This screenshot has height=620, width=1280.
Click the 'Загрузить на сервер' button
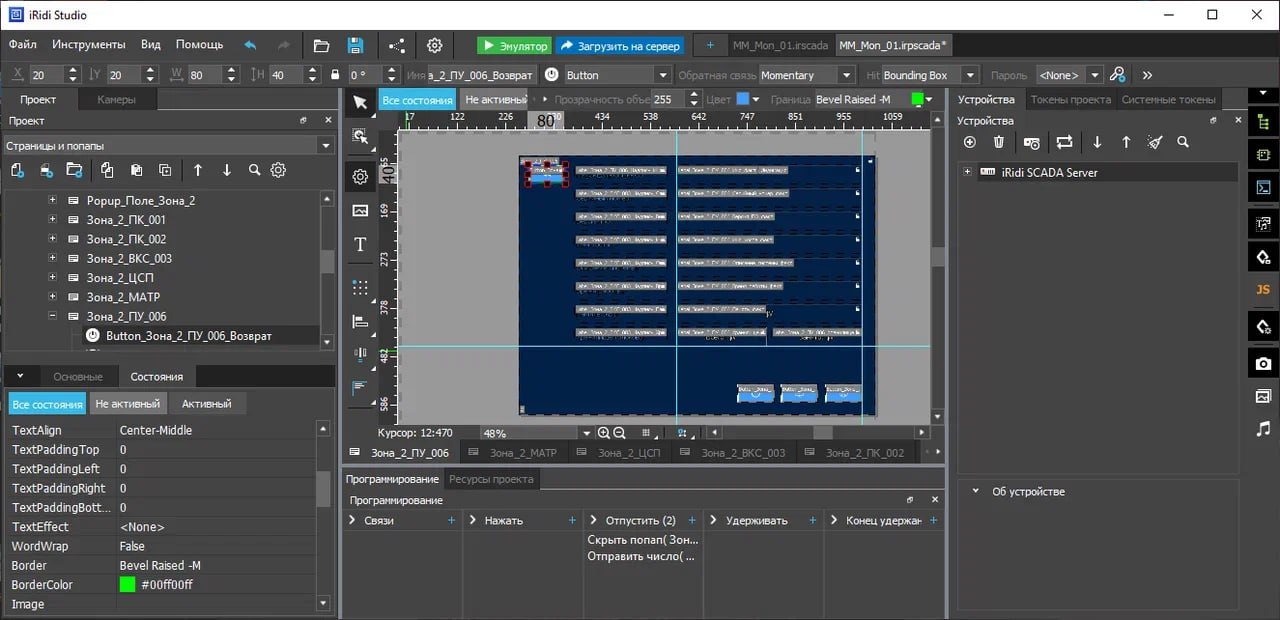coord(620,46)
